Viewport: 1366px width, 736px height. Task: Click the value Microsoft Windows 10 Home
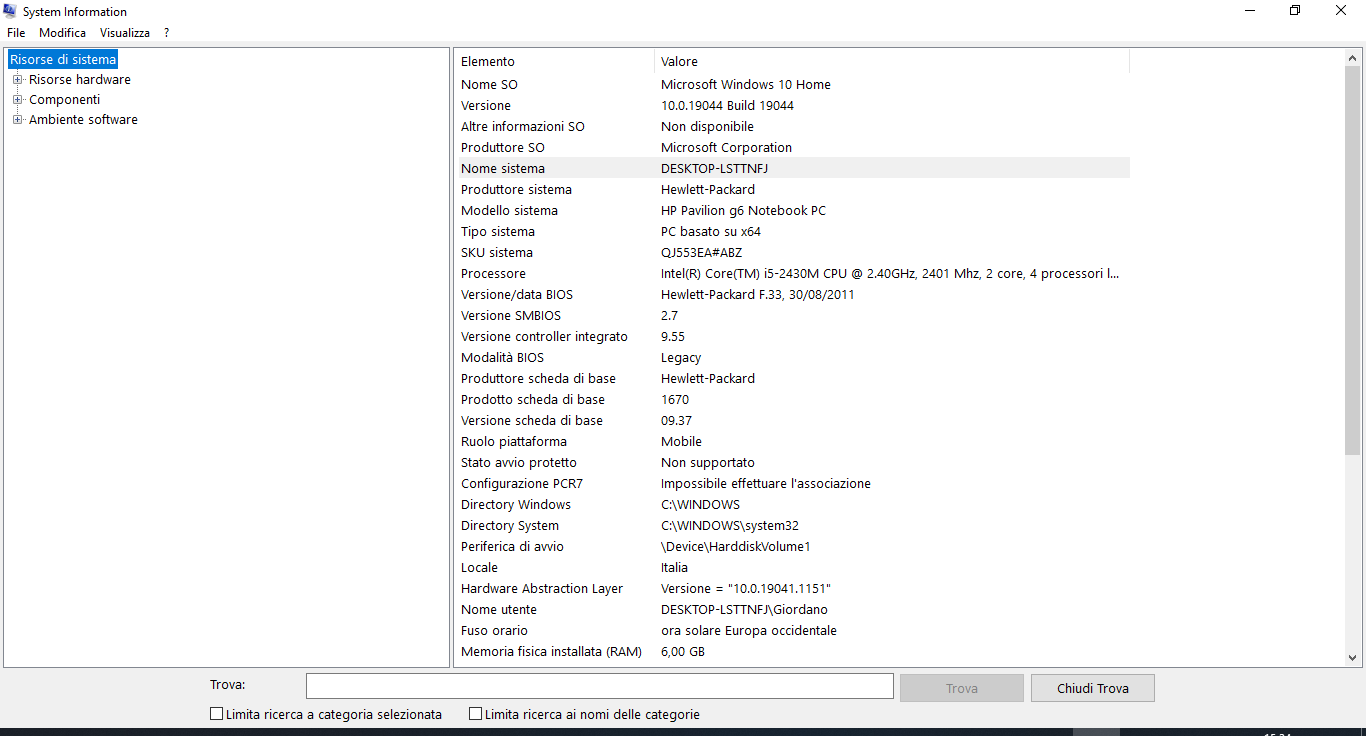(x=746, y=85)
